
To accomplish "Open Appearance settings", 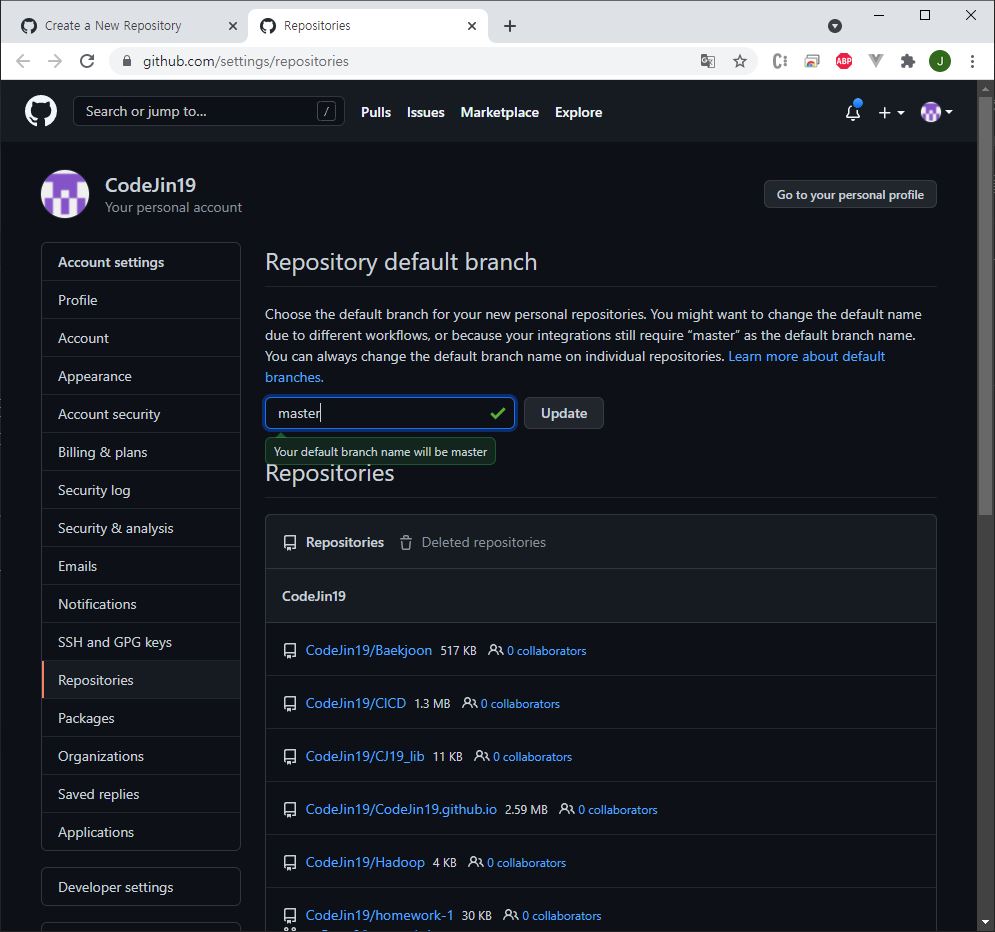I will point(141,376).
